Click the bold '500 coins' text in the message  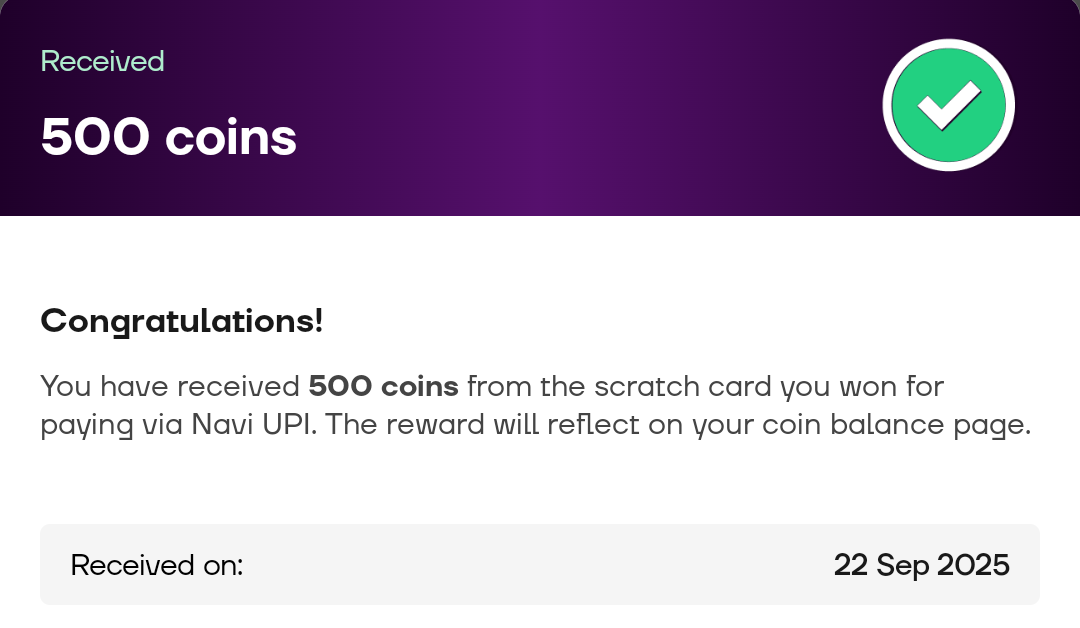(x=383, y=386)
